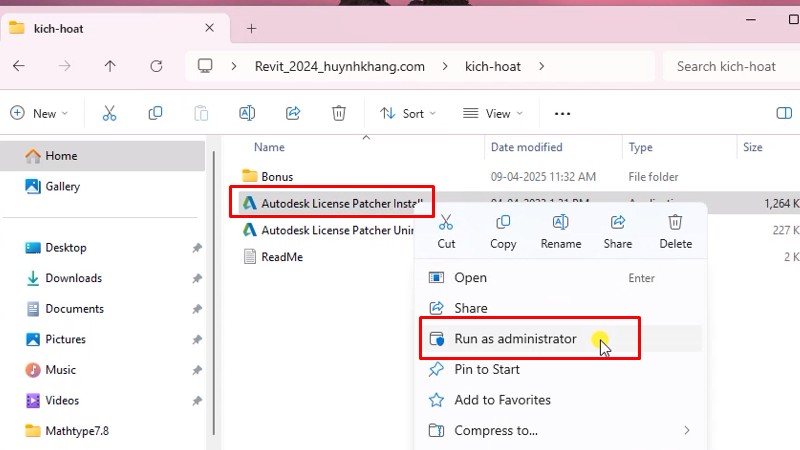Go back with the left arrow

(19, 66)
